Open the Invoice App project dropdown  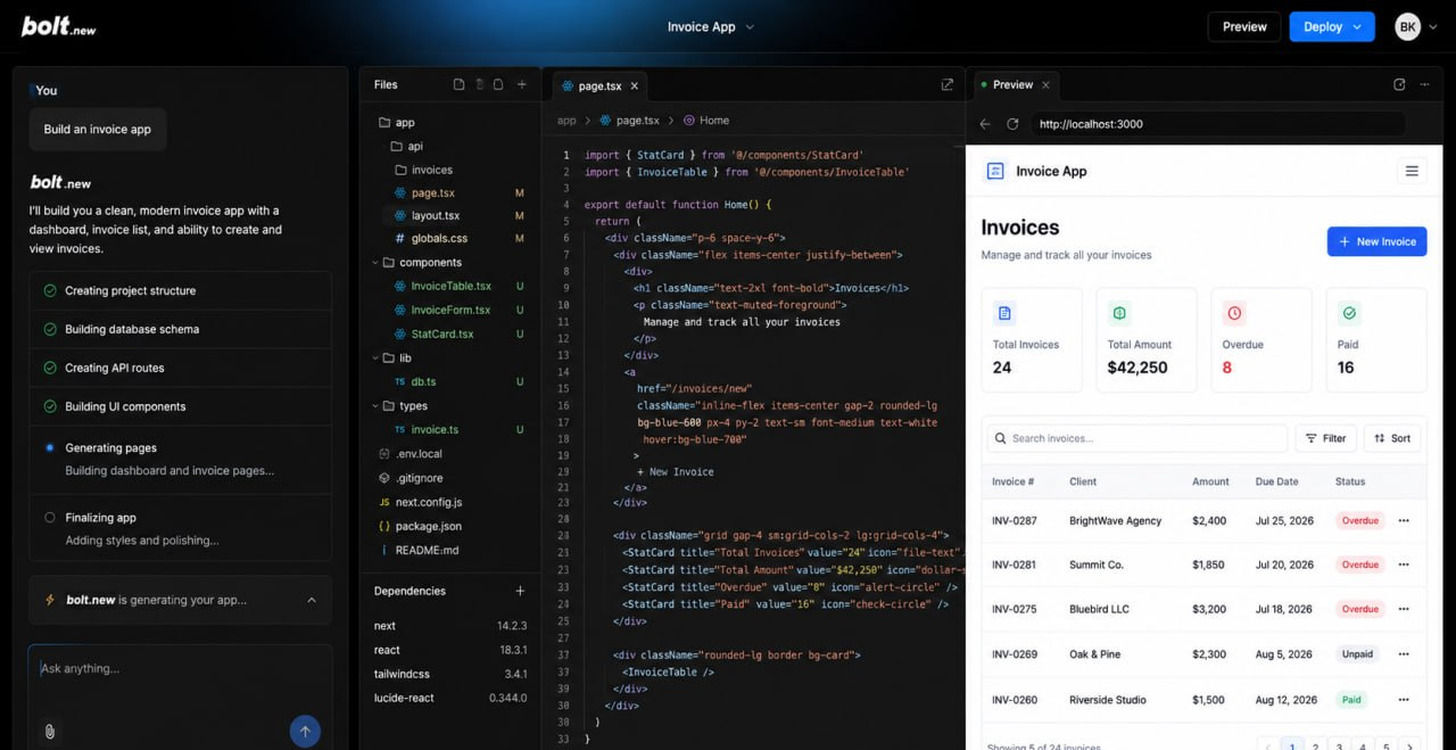(x=711, y=27)
